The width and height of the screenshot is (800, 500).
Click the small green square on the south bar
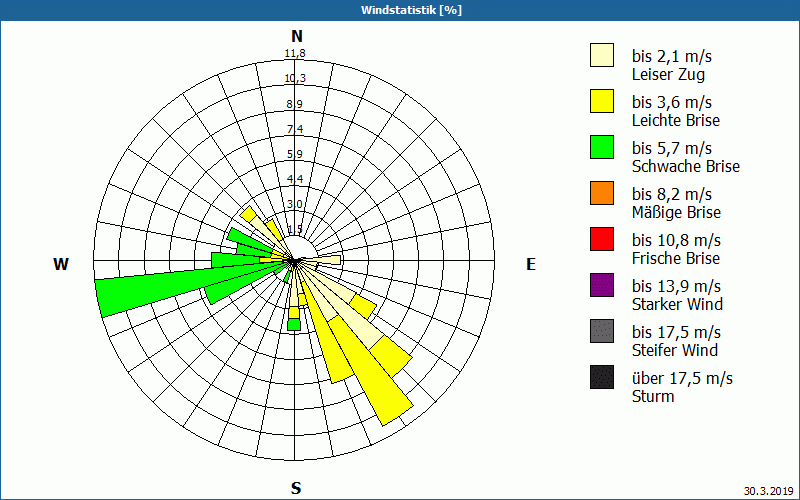pyautogui.click(x=294, y=324)
